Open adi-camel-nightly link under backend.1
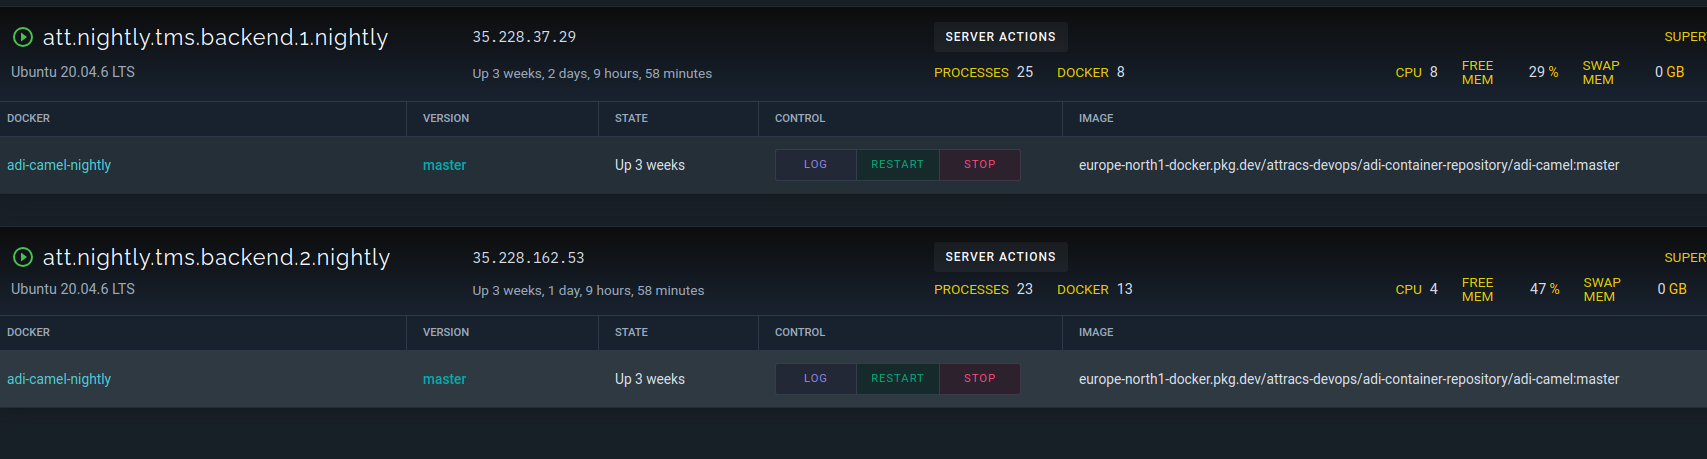The height and width of the screenshot is (459, 1707). point(59,165)
